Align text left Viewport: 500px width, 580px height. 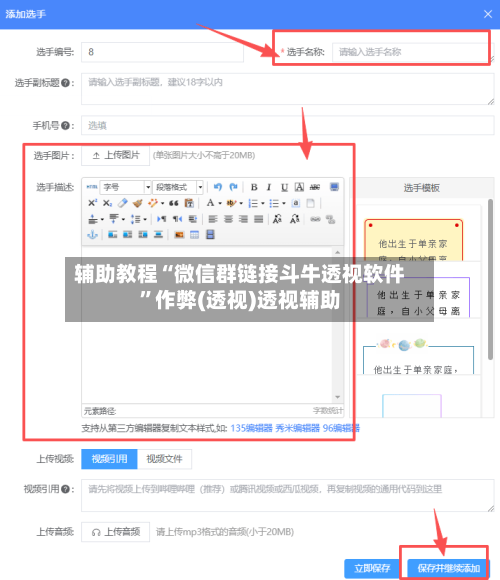coord(213,219)
